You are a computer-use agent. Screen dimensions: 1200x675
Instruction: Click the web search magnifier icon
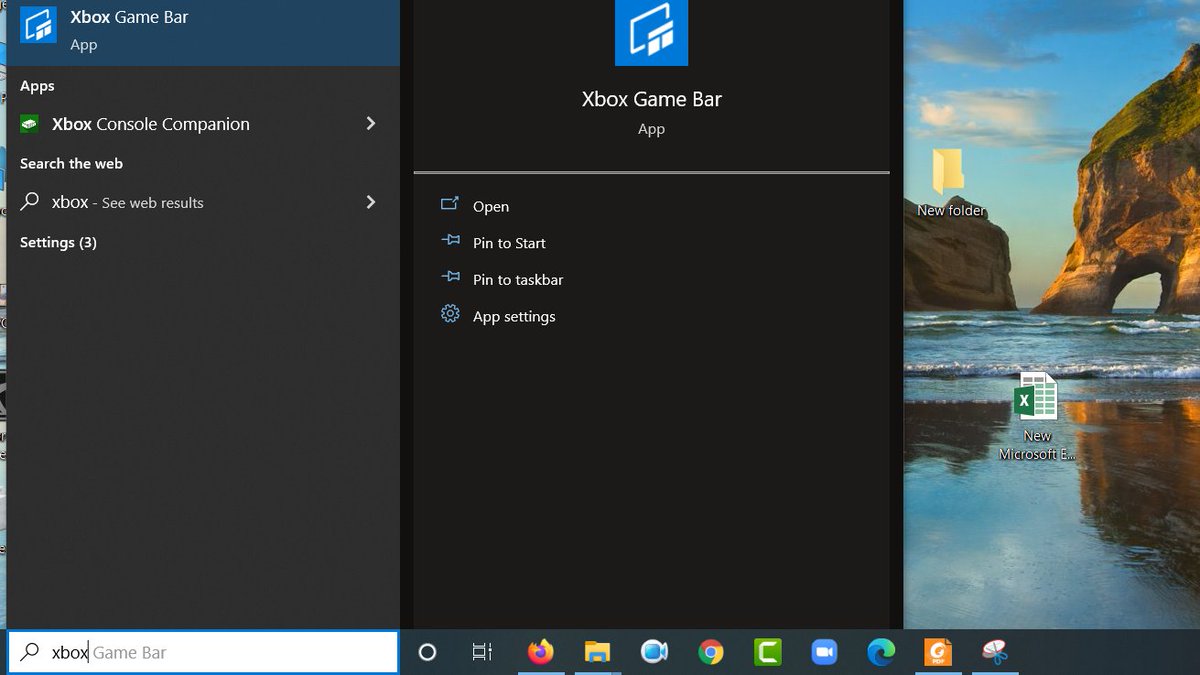point(30,202)
